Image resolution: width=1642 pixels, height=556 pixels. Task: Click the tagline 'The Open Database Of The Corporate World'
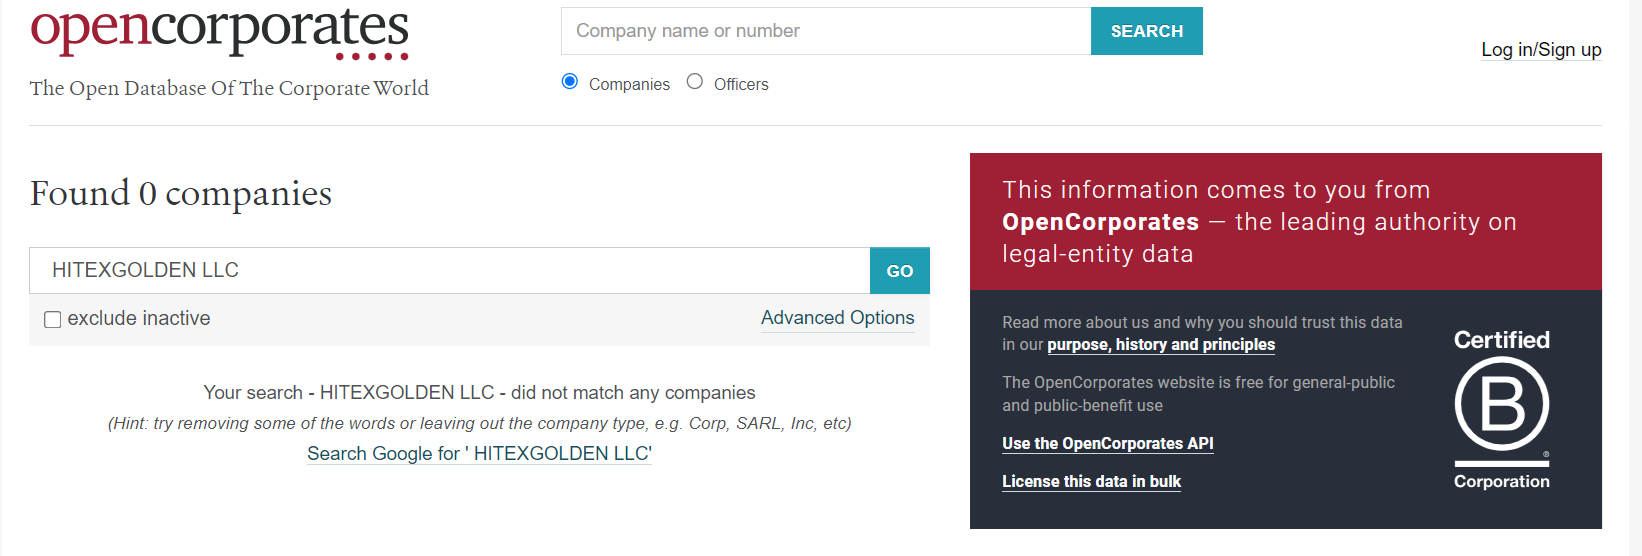[229, 88]
